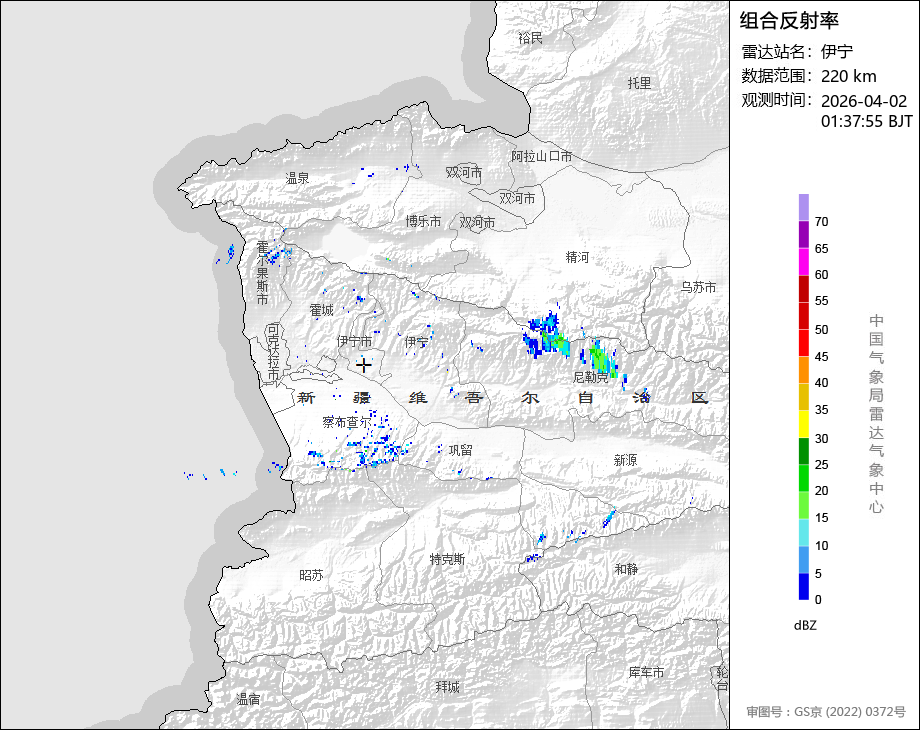The width and height of the screenshot is (920, 730).
Task: Click the 博乐市 city label
Action: 423,221
